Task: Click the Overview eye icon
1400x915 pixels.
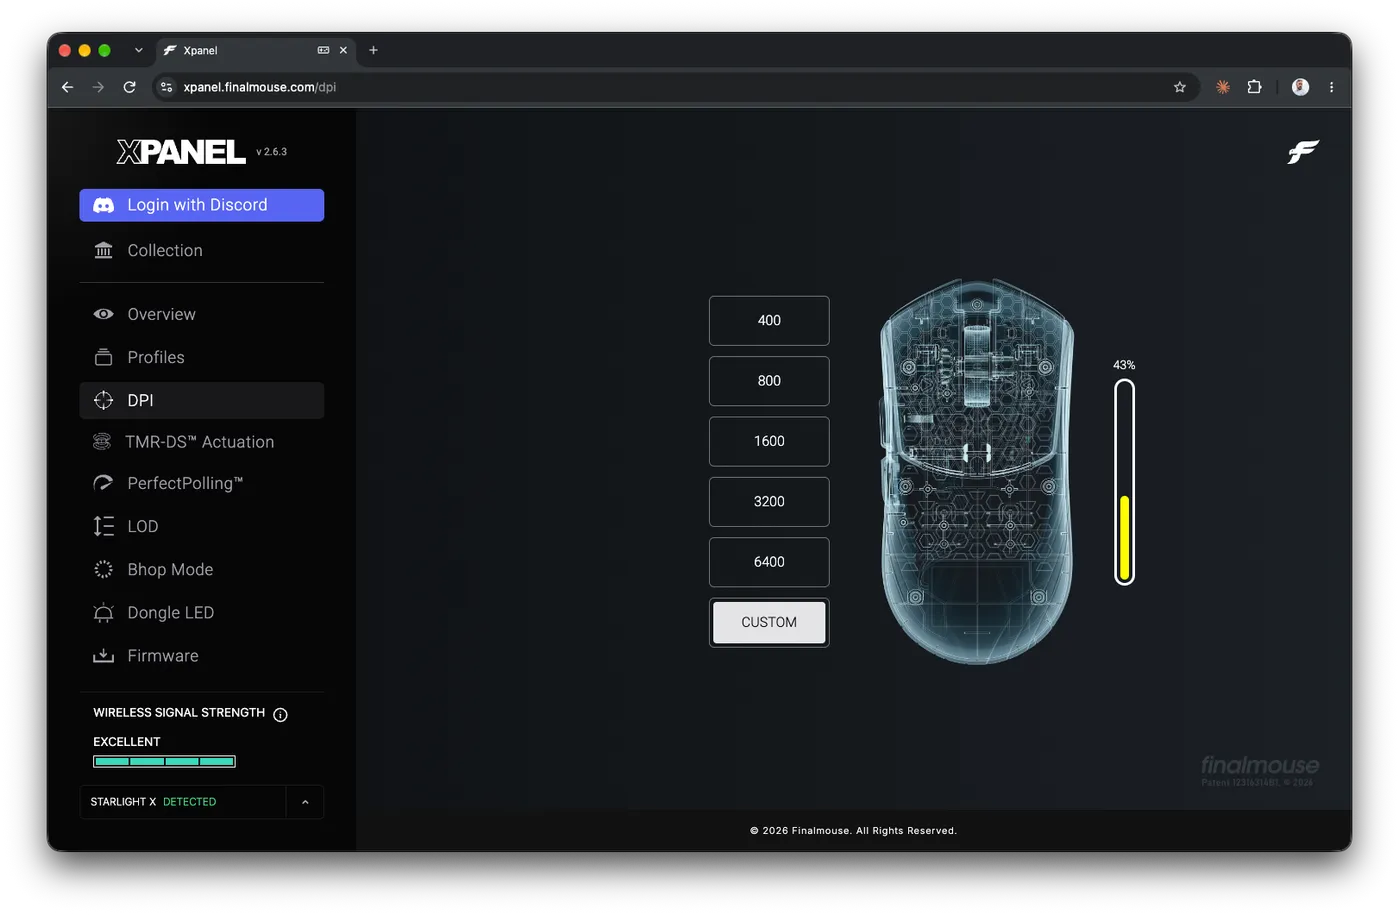Action: tap(103, 314)
